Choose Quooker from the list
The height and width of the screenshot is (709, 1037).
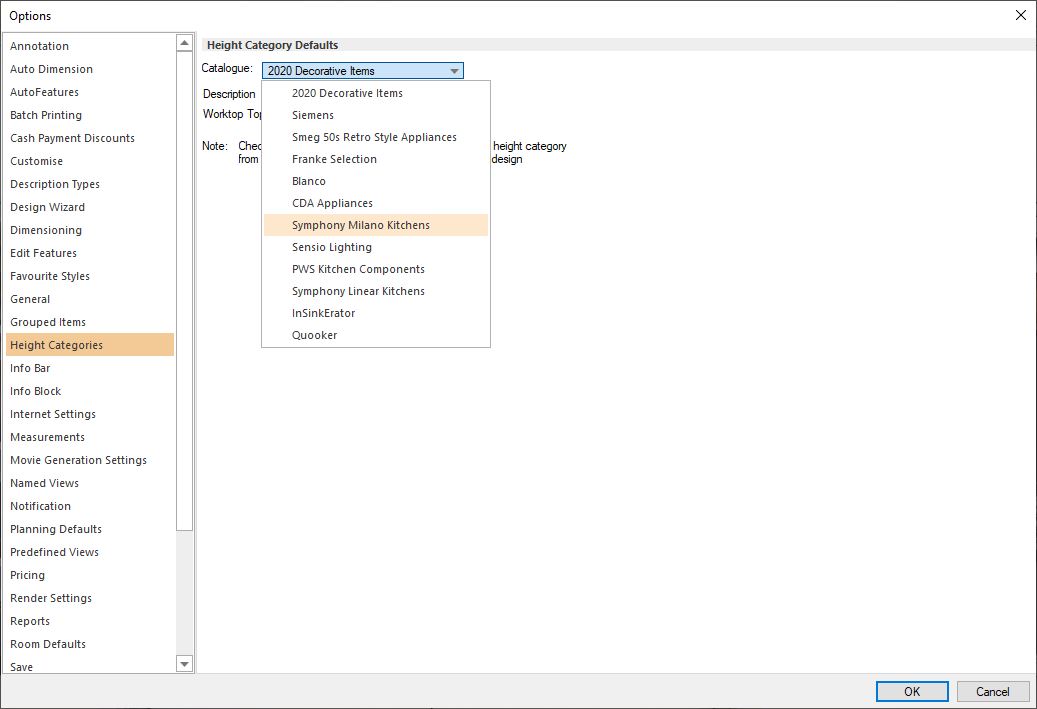376,335
